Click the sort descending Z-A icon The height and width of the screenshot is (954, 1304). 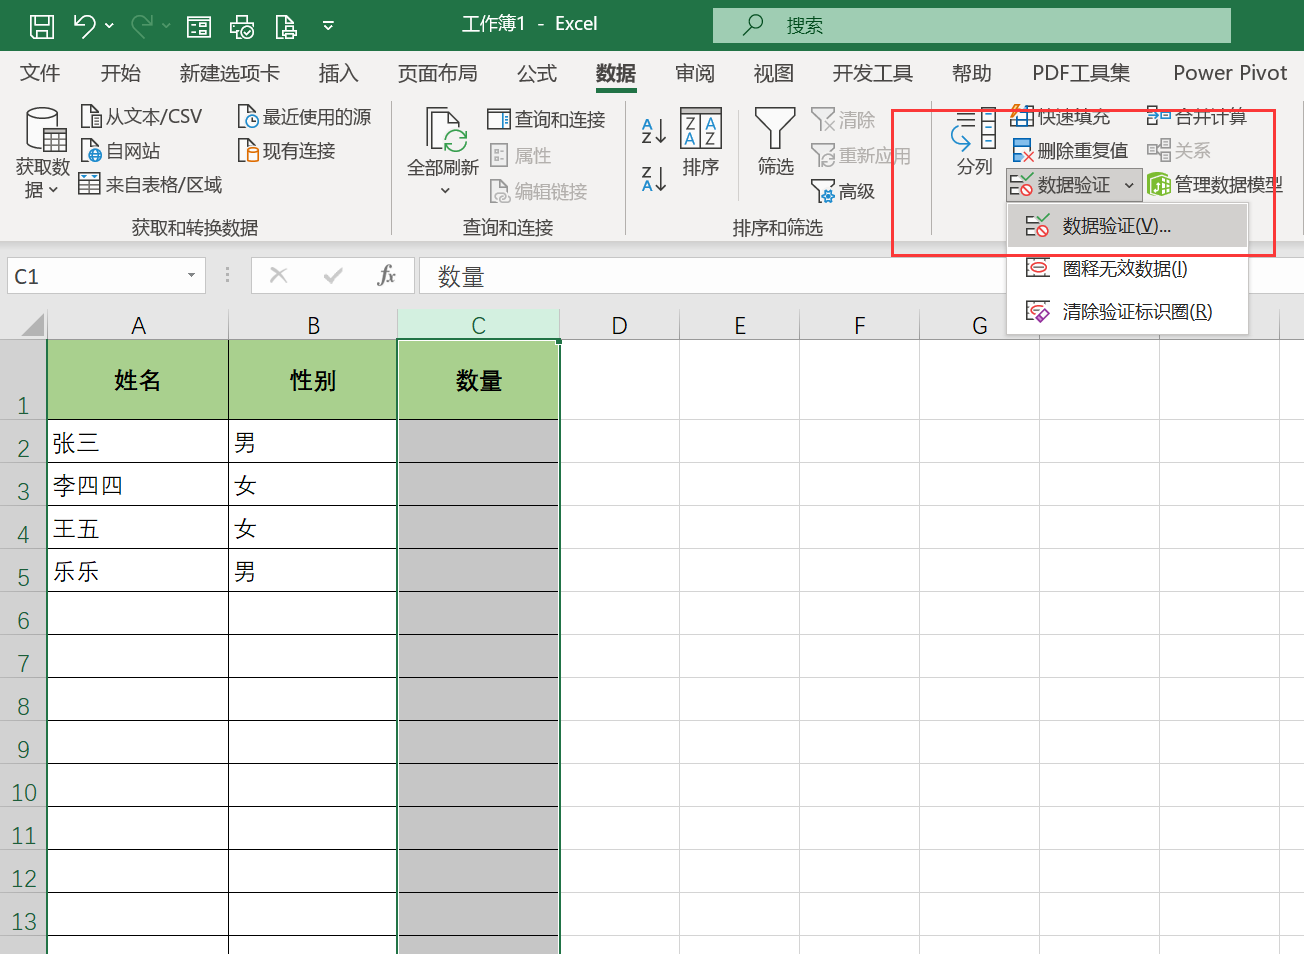(x=653, y=179)
